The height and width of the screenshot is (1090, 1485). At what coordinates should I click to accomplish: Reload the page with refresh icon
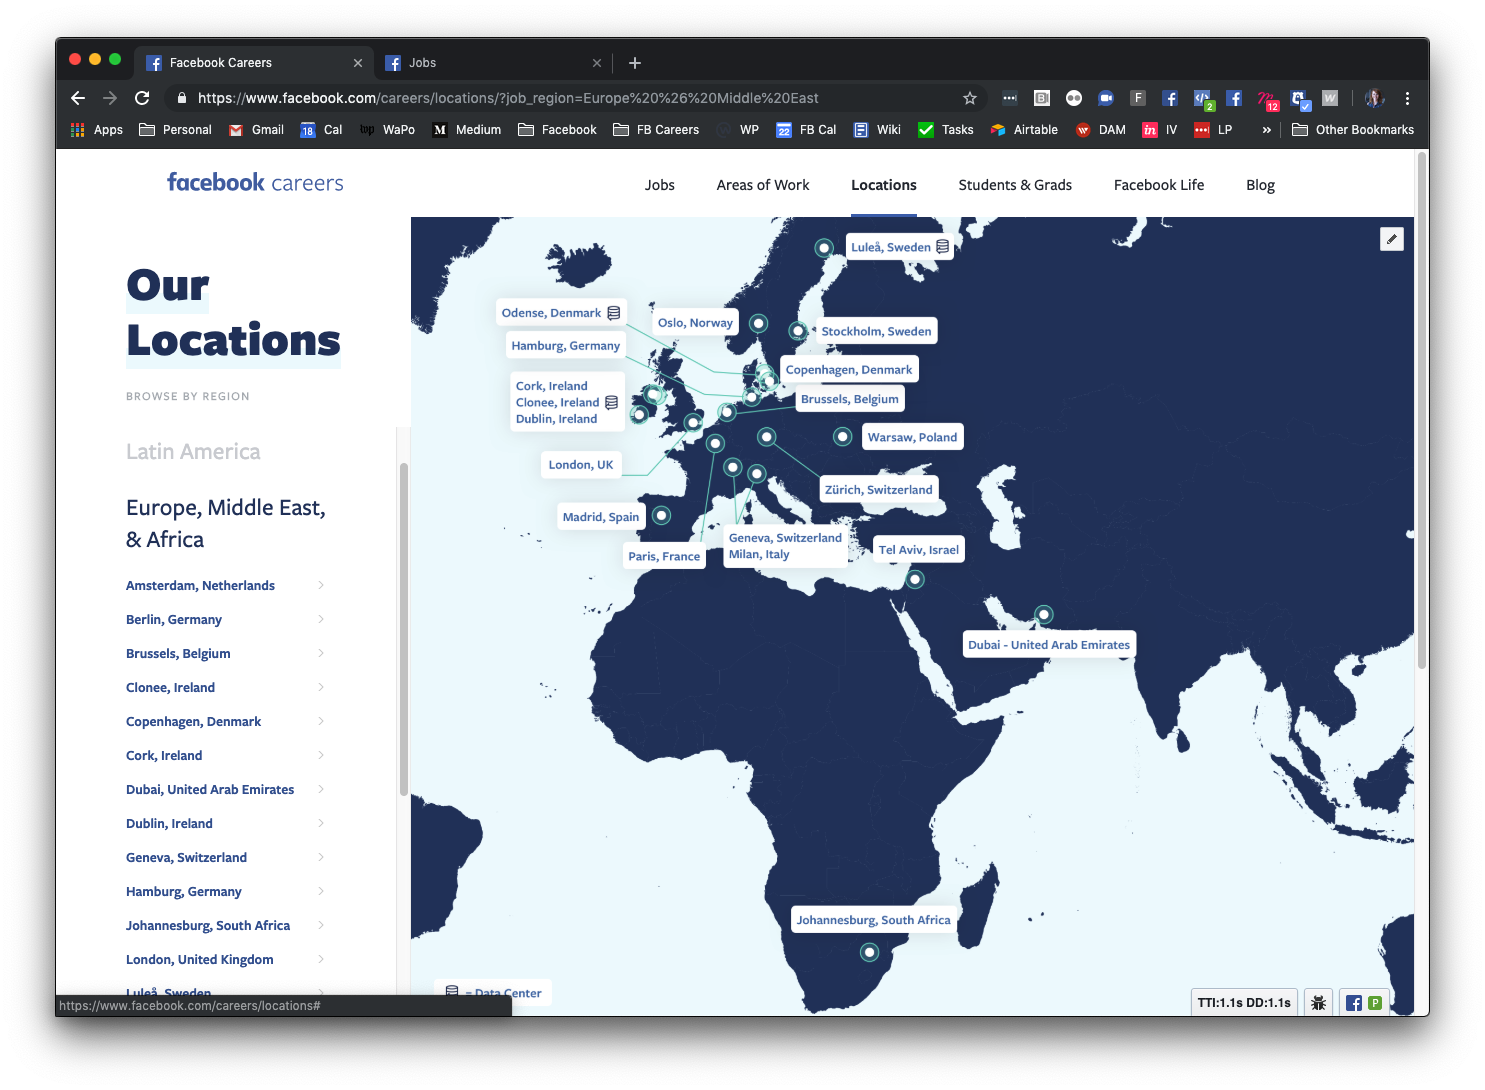[x=142, y=98]
